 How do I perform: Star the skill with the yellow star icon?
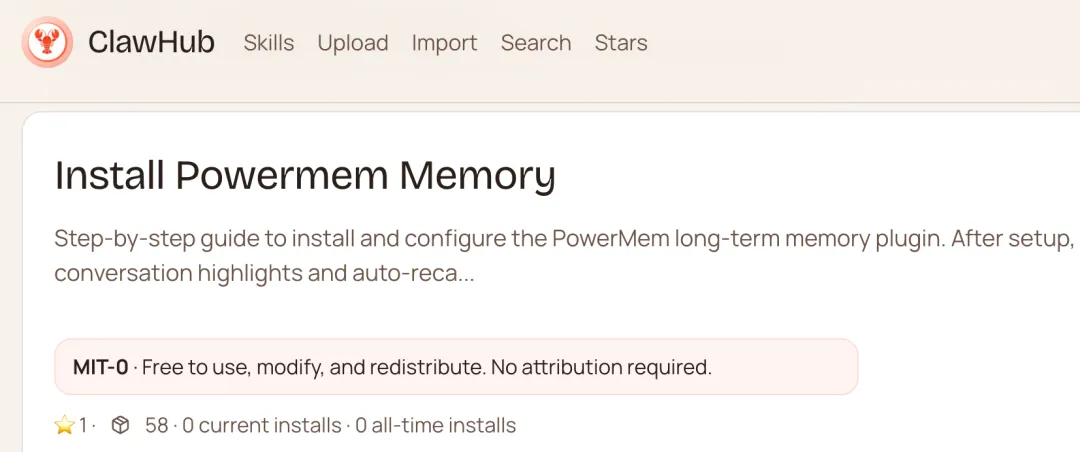(x=65, y=426)
